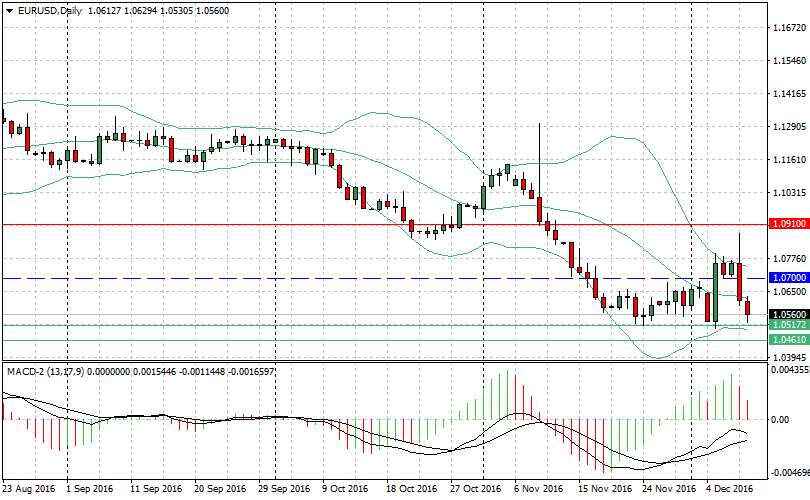Select the red 1.09100 price label
This screenshot has height=500, width=810.
point(787,225)
